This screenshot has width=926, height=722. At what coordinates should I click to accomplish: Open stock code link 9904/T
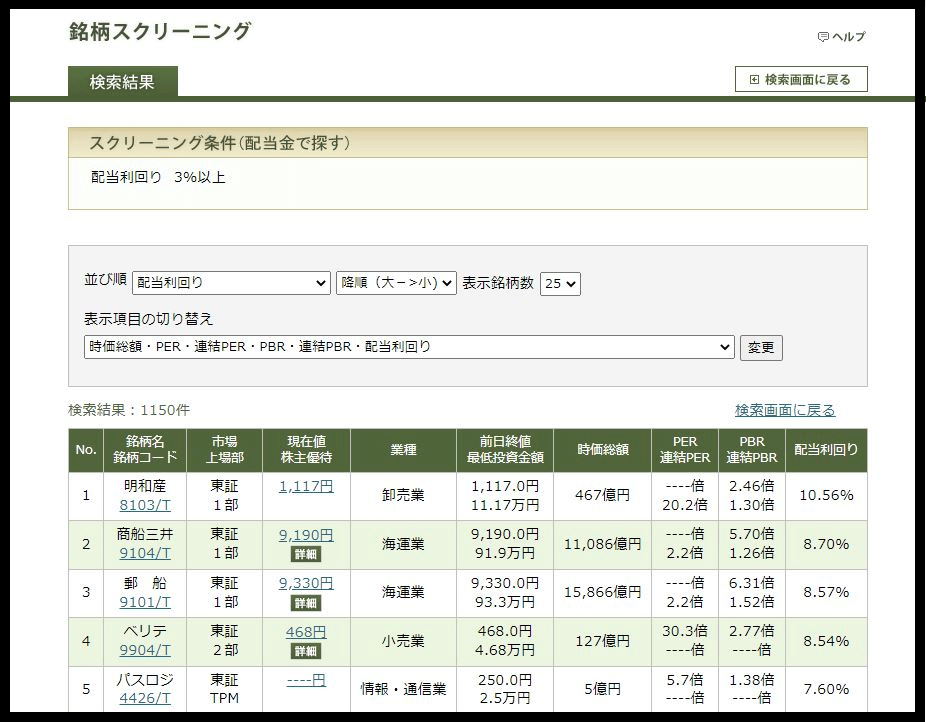point(145,650)
